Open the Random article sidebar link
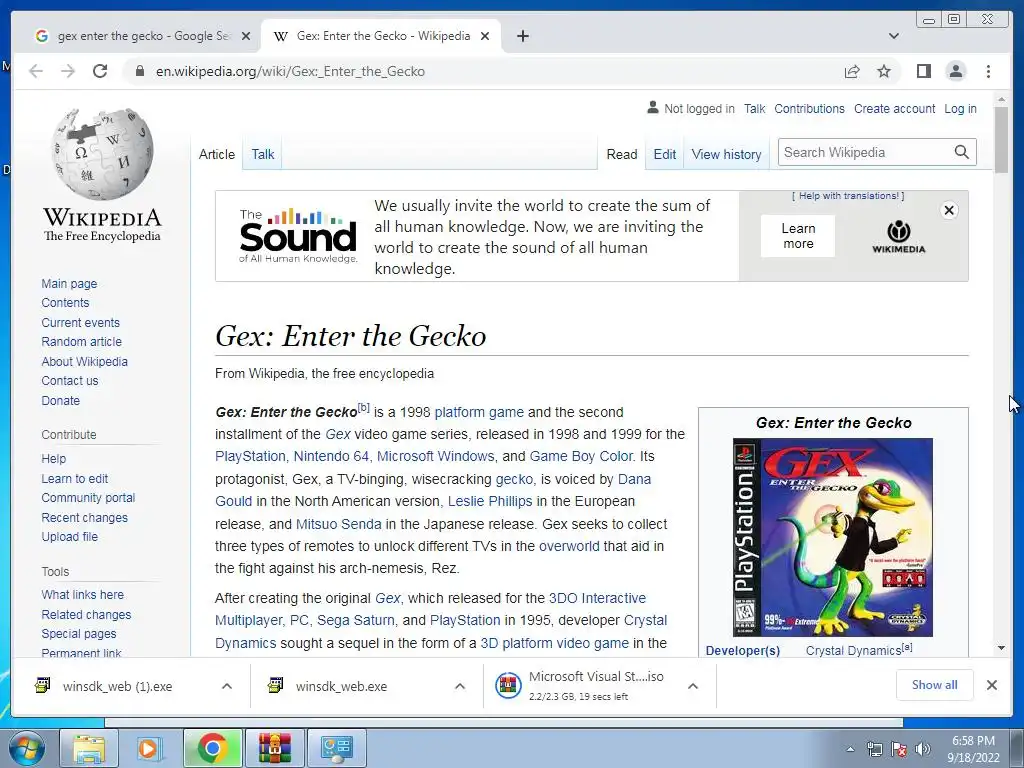The image size is (1024, 768). click(82, 342)
